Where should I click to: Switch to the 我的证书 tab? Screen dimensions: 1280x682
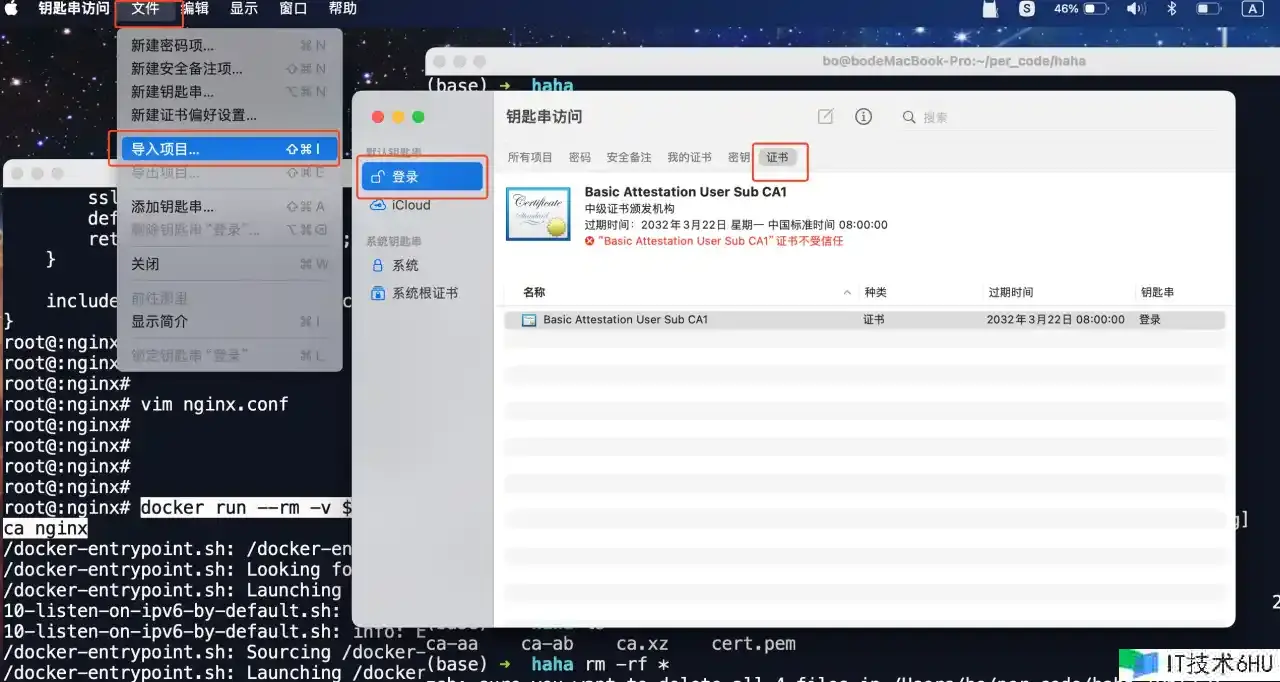point(689,157)
